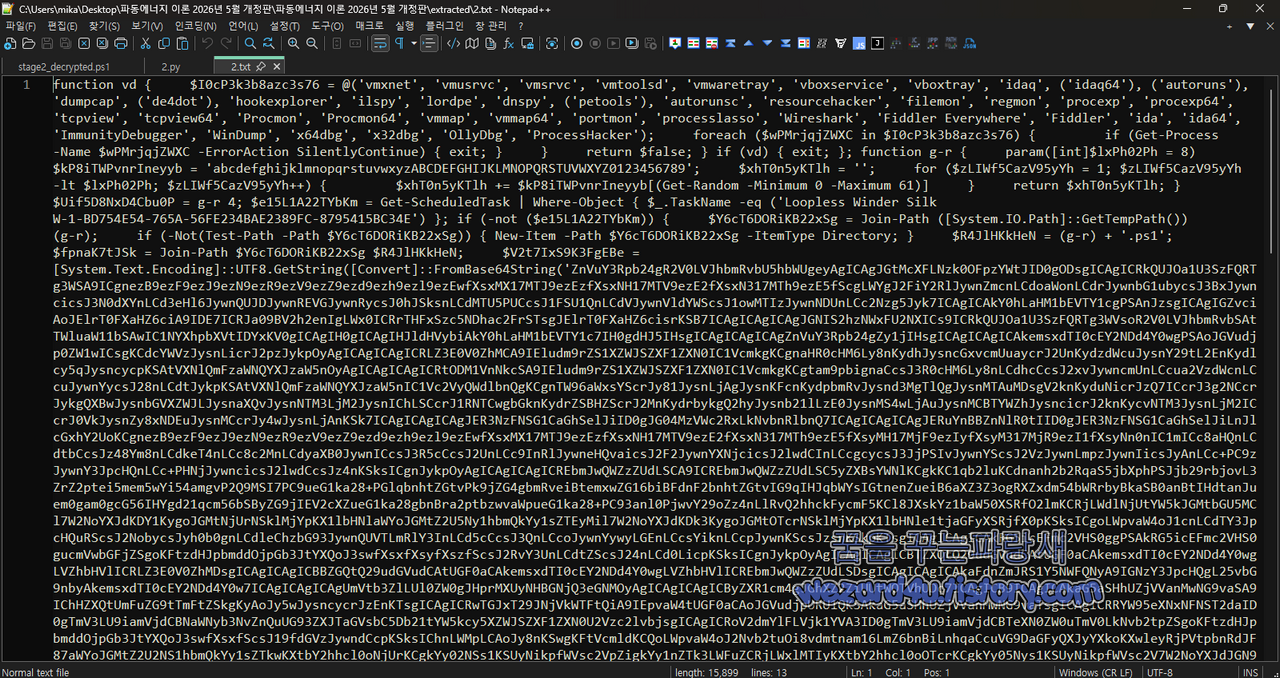Click the blue JS plugin icon
The width and height of the screenshot is (1280, 678).
coord(859,43)
